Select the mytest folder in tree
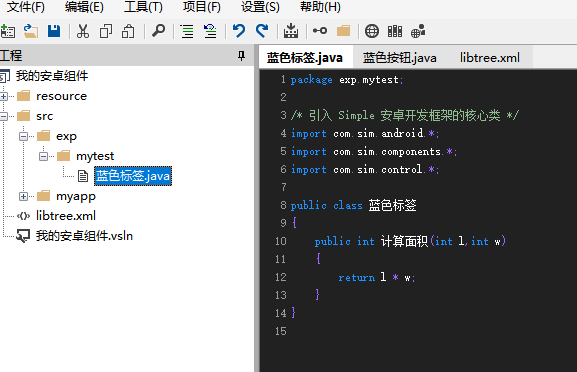Image resolution: width=577 pixels, height=372 pixels. [x=95, y=156]
